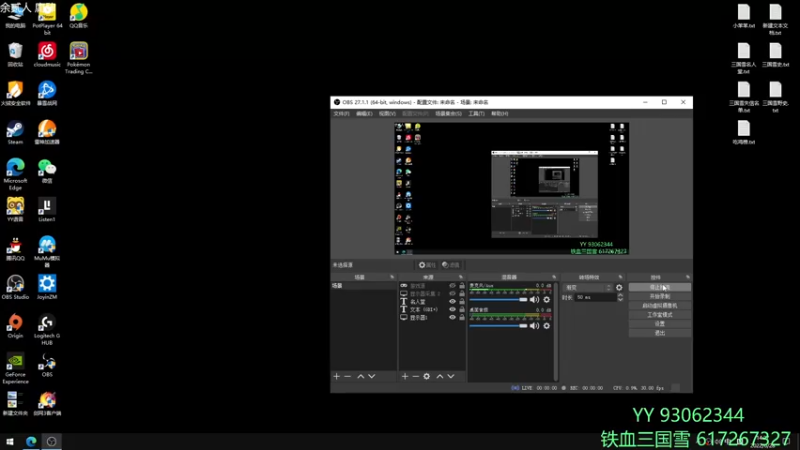The image size is (800, 450).
Task: Mute 麦克风/Aux with speaker icon
Action: [534, 299]
